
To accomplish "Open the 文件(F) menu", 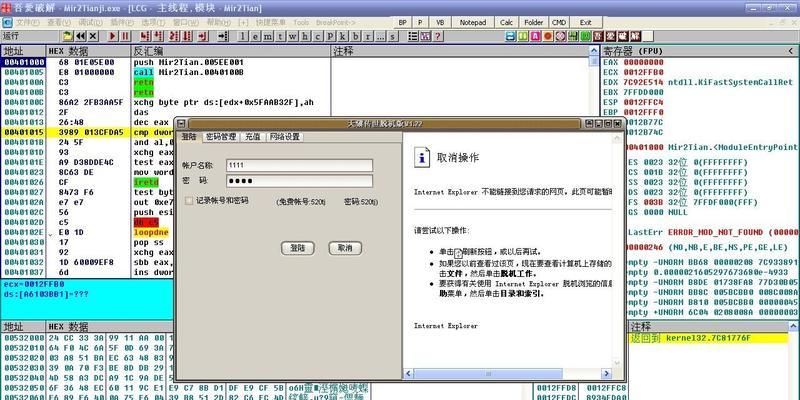I will pyautogui.click(x=28, y=22).
